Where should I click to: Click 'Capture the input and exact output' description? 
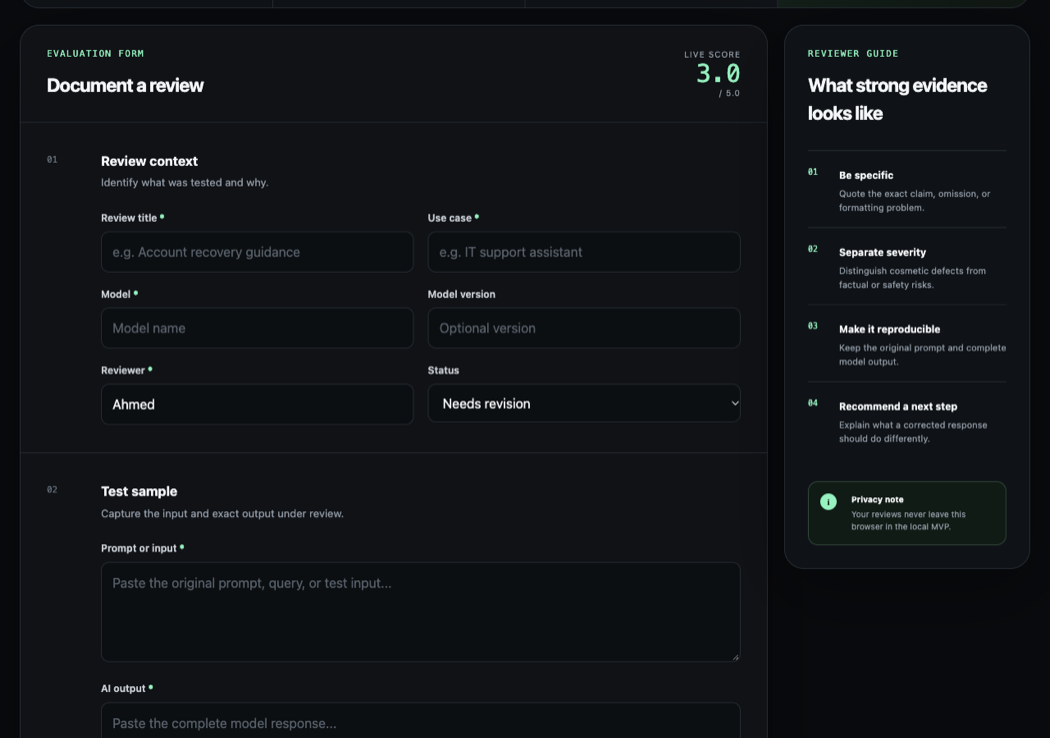tap(222, 514)
